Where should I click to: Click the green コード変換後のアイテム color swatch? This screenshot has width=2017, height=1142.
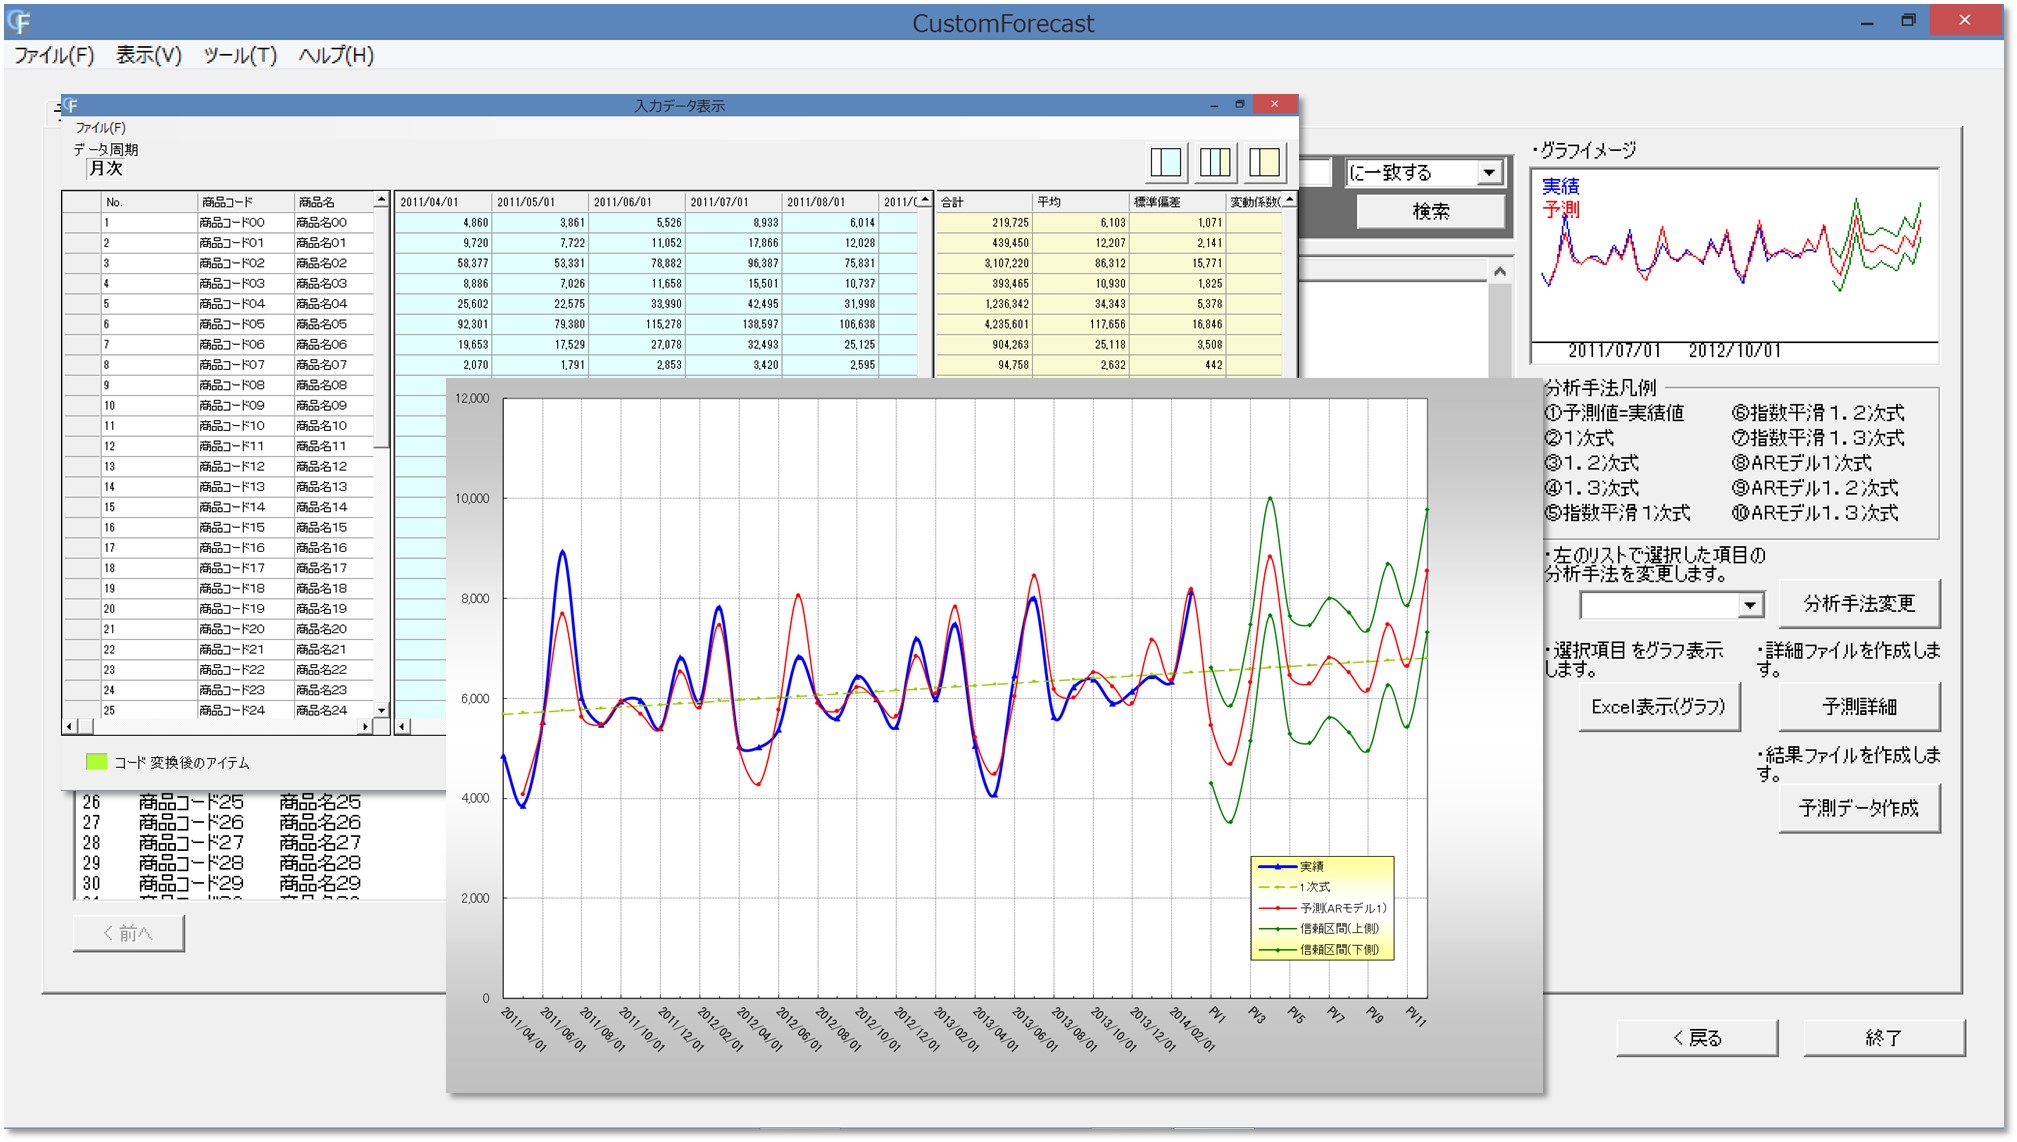(96, 762)
